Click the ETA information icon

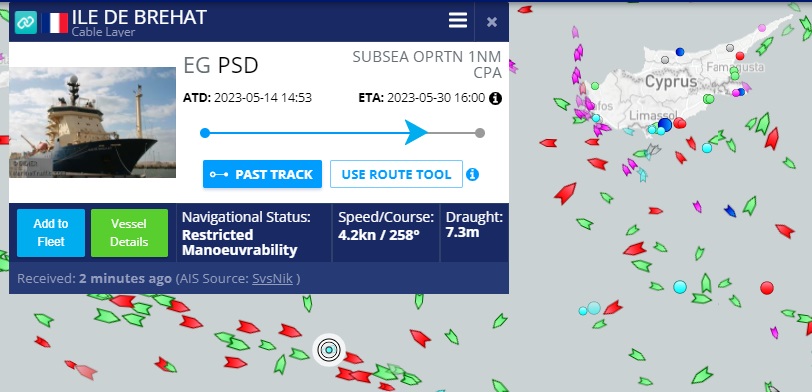point(496,98)
